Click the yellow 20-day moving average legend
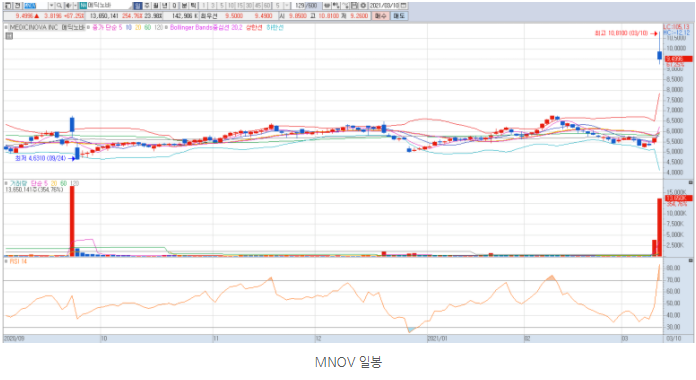The width and height of the screenshot is (696, 380). click(x=138, y=28)
